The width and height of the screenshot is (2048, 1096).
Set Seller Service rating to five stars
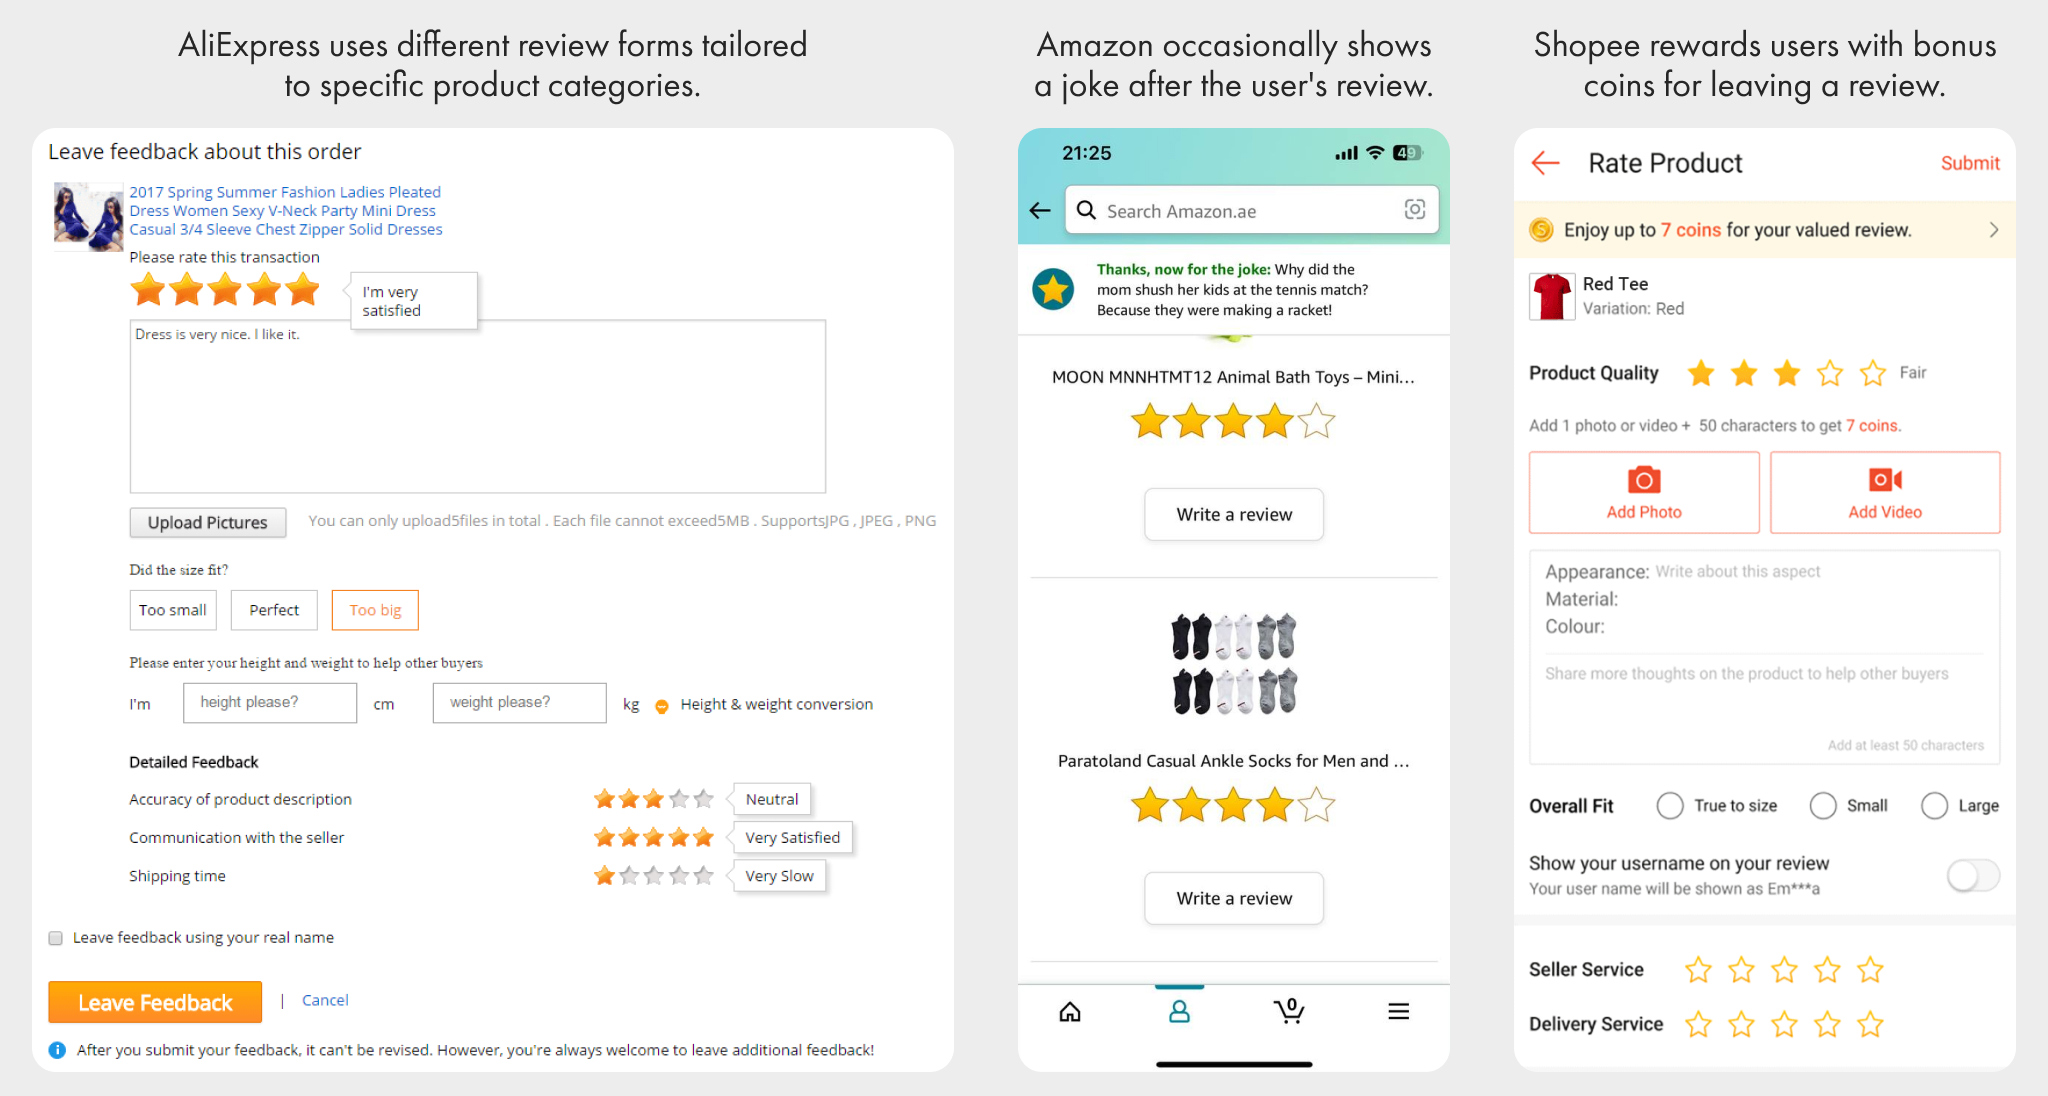coord(1870,970)
